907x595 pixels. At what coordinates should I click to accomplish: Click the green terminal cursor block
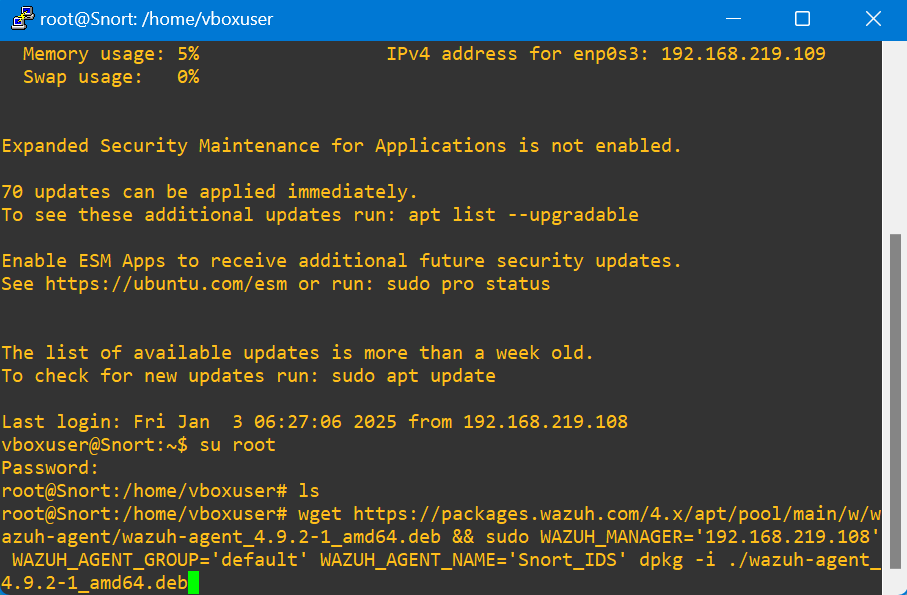pyautogui.click(x=193, y=582)
